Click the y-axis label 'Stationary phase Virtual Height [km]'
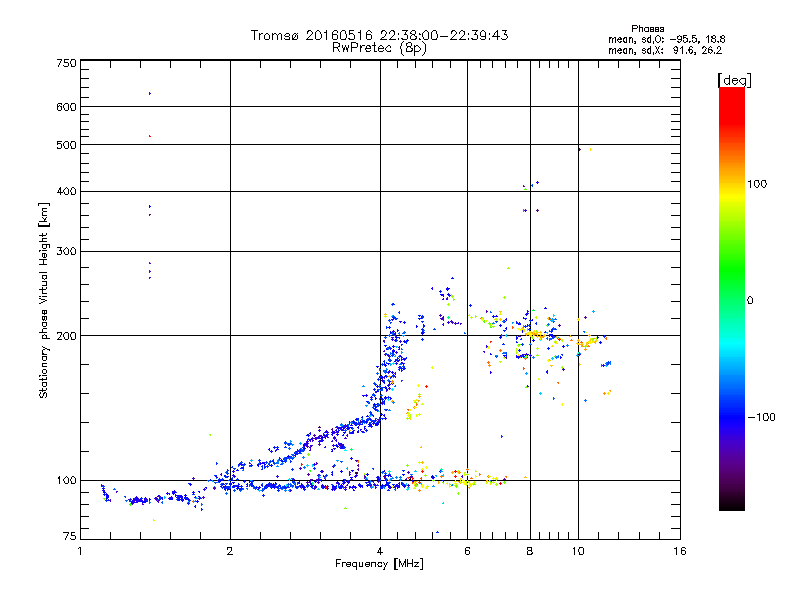The height and width of the screenshot is (600, 800). 43,301
